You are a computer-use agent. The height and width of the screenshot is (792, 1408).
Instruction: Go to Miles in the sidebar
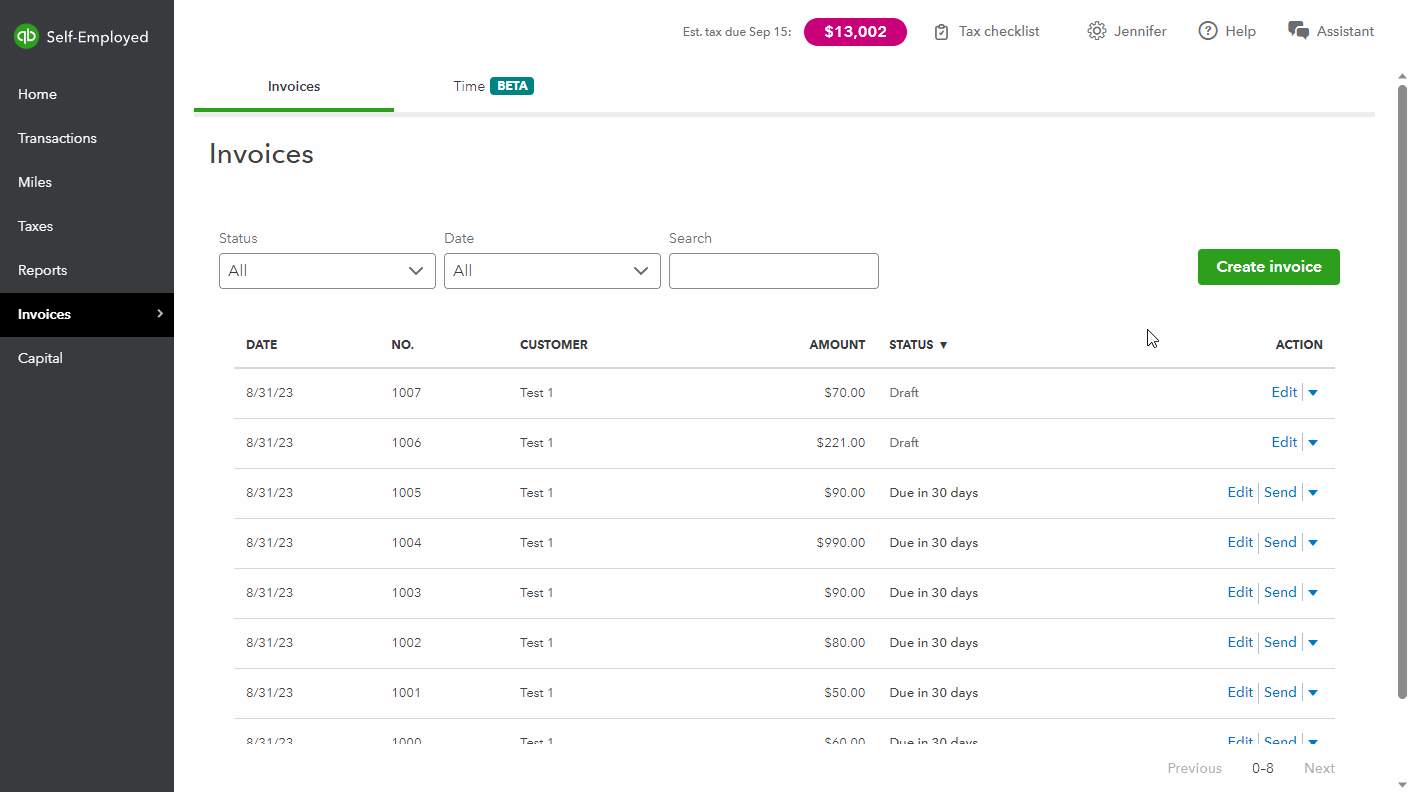[35, 182]
